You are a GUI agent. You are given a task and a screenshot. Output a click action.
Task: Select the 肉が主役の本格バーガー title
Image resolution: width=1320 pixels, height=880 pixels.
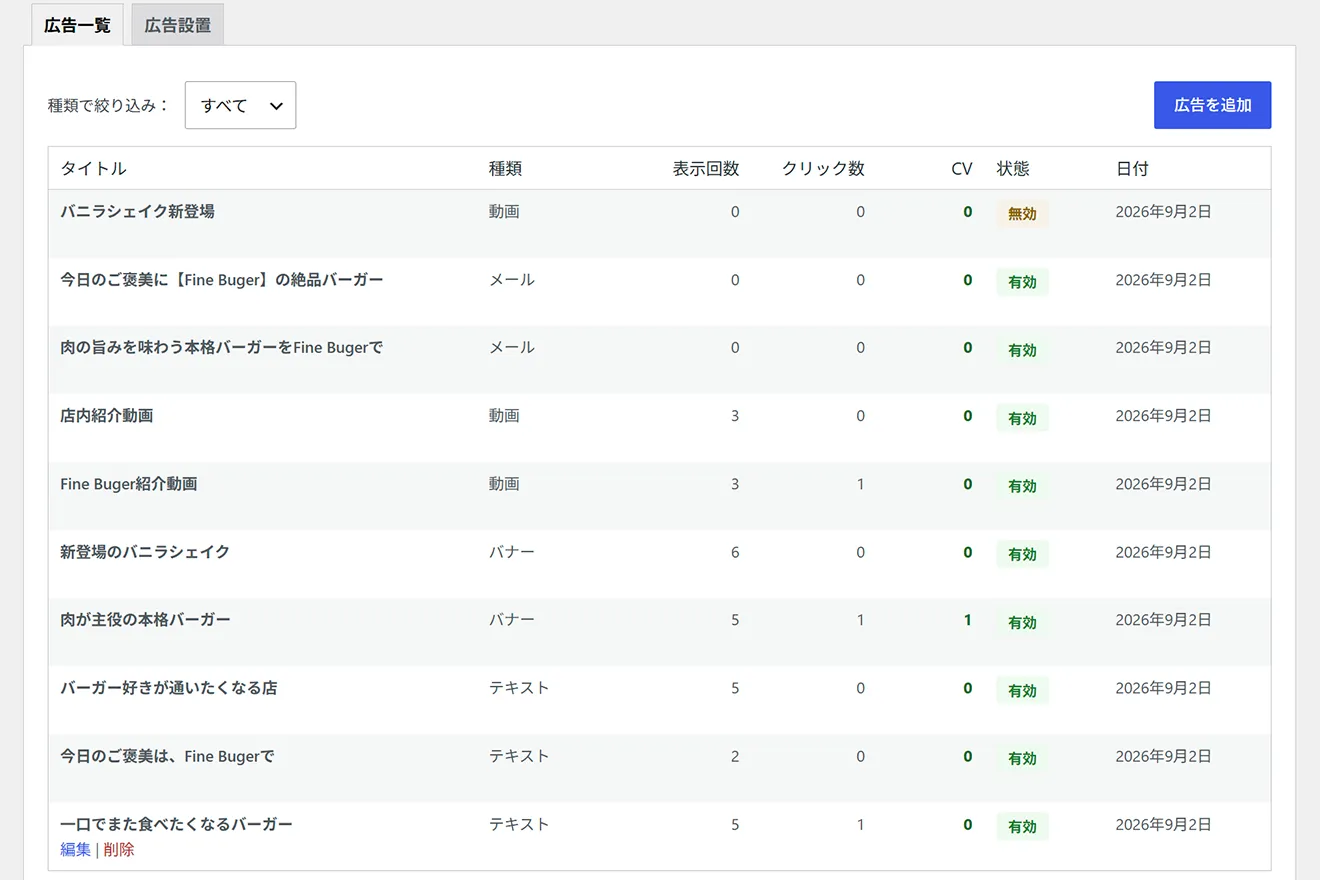pyautogui.click(x=145, y=620)
